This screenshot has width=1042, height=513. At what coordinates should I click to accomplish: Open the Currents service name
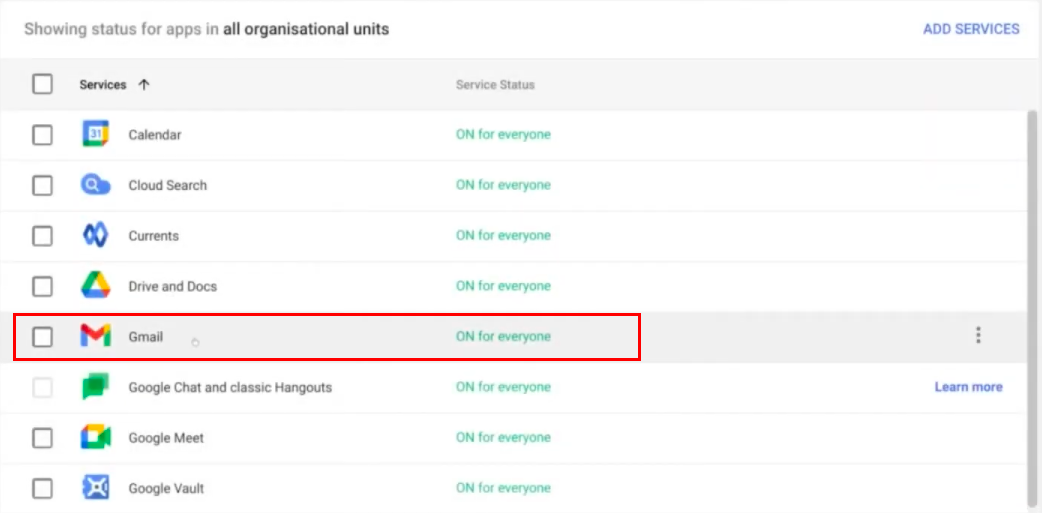click(154, 236)
